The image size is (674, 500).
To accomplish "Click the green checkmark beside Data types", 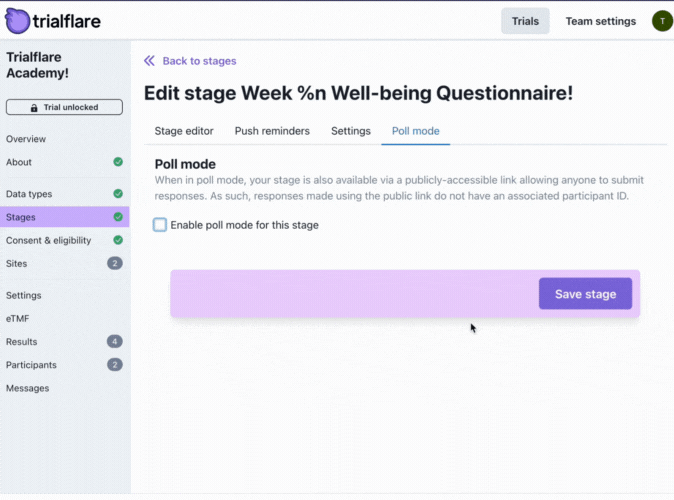I will (x=118, y=194).
